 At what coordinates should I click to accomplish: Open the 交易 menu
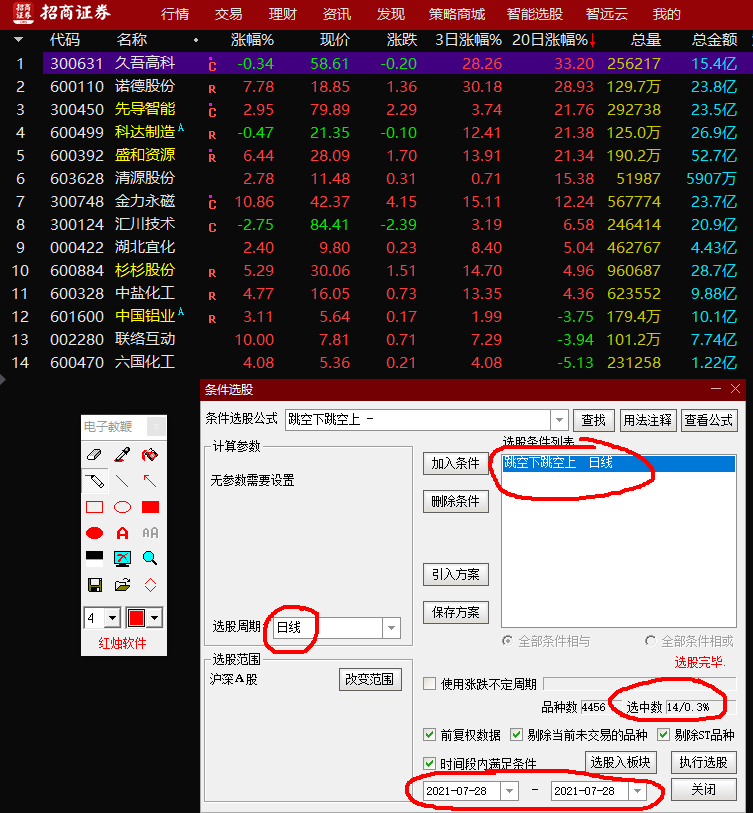click(229, 14)
